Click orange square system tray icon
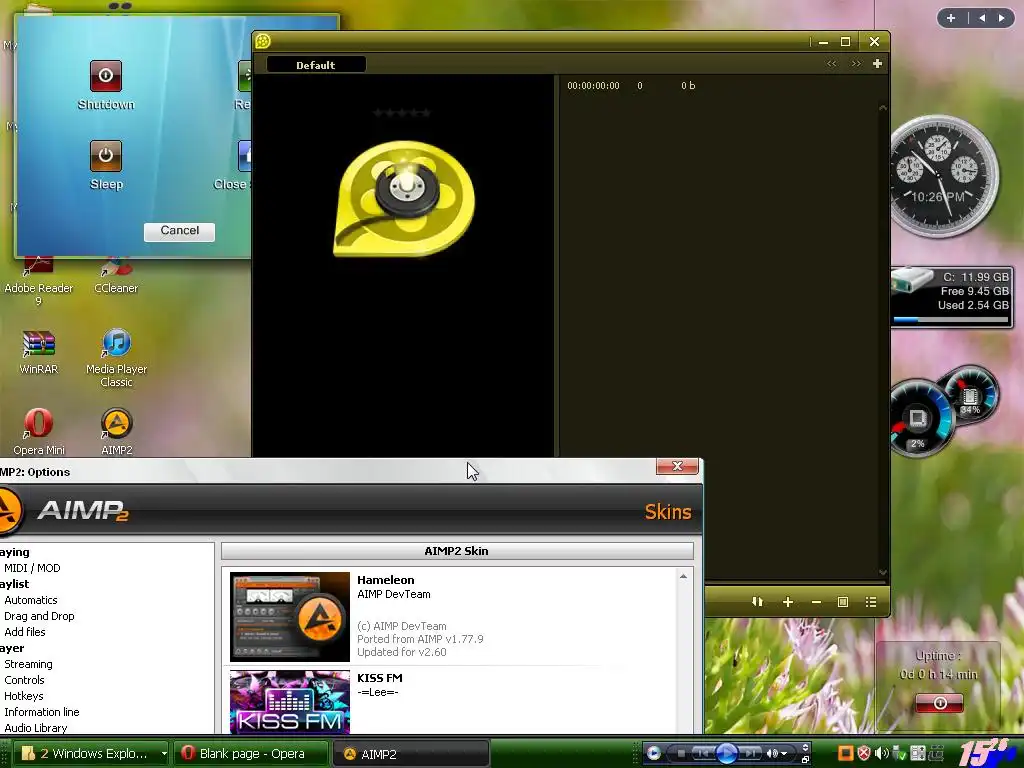 [845, 754]
